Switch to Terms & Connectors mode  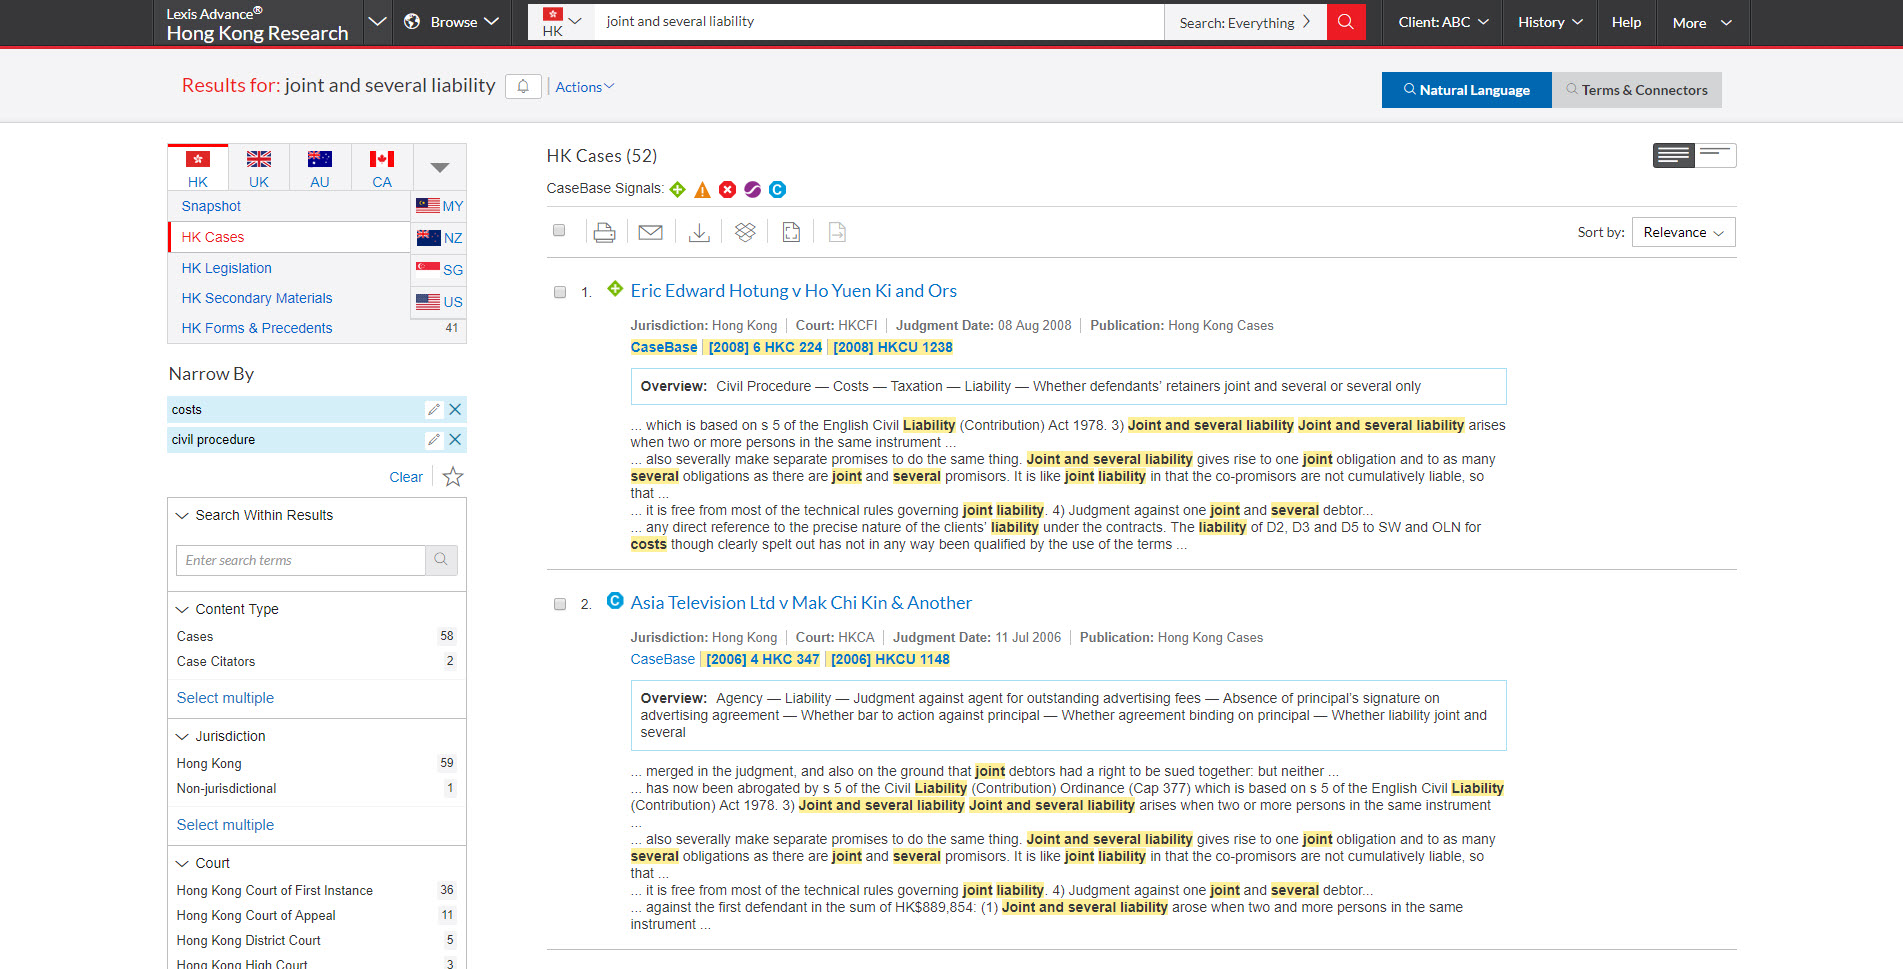[x=1637, y=90]
